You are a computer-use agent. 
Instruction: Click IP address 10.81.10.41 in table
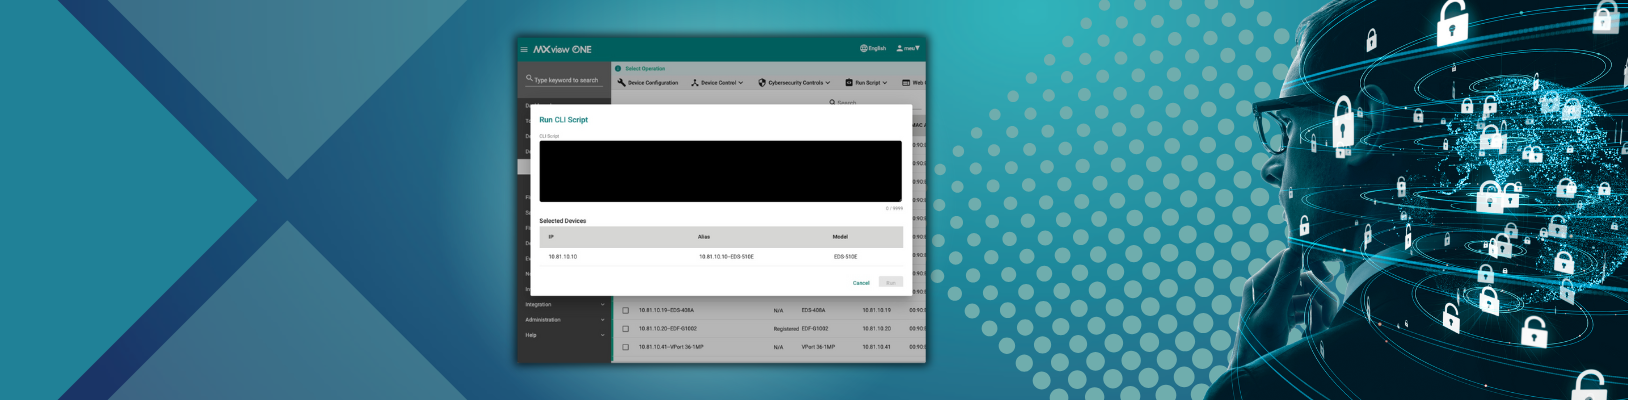[876, 347]
